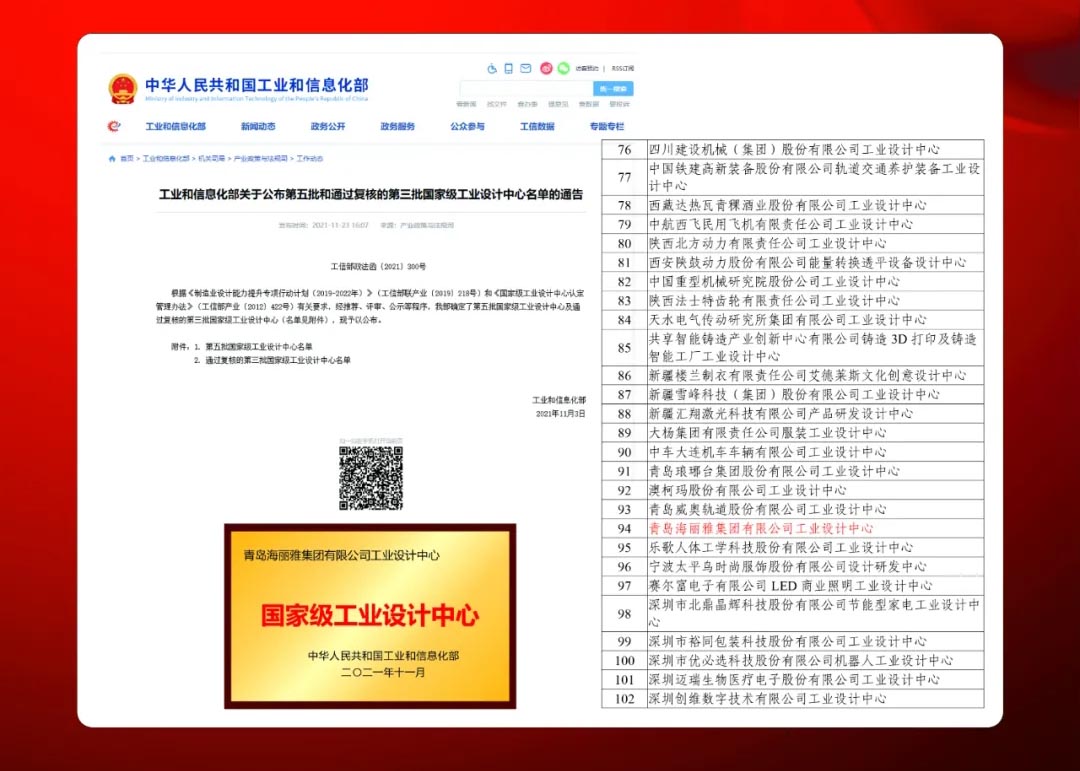Switch to the 政务公开 tab

[327, 127]
